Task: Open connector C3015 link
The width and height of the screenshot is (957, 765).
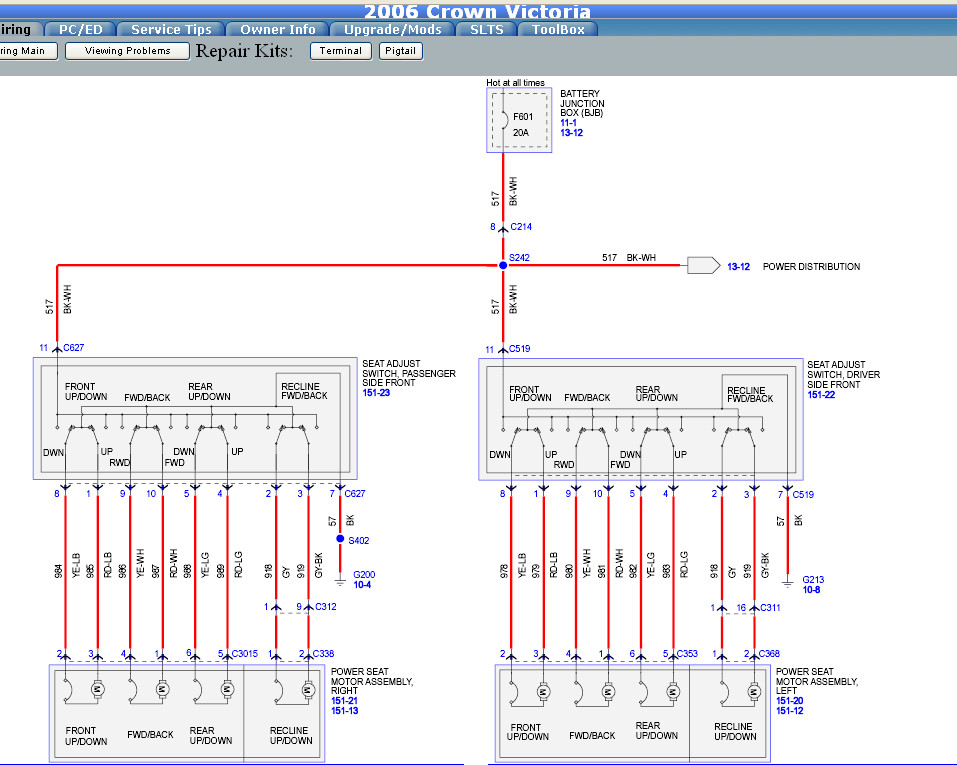Action: 244,653
